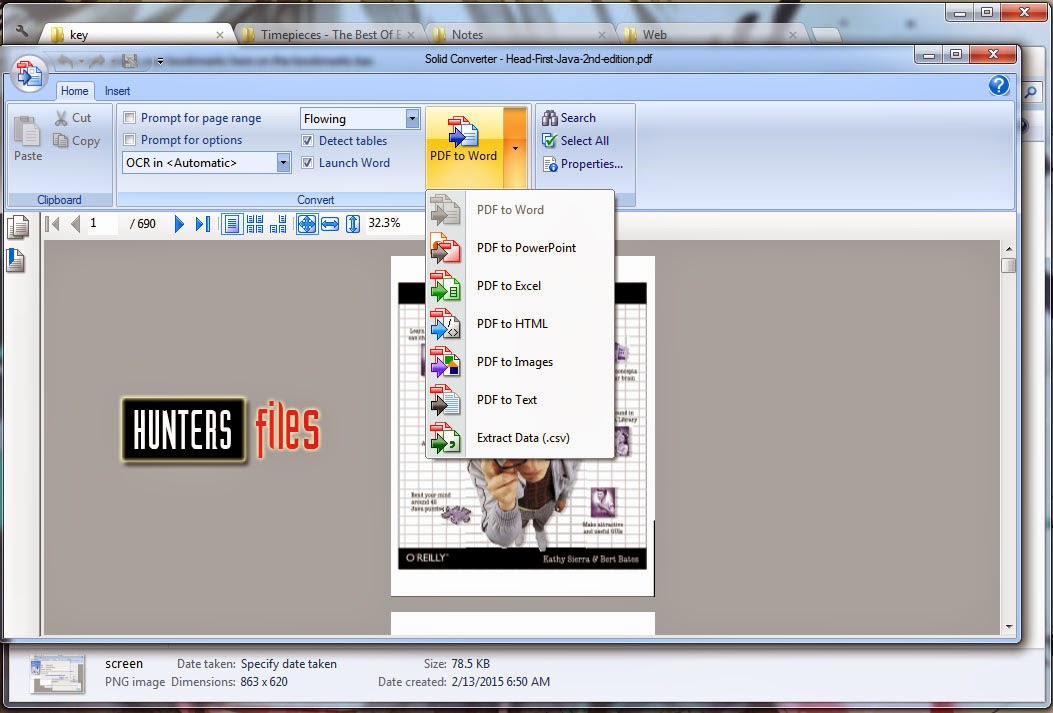This screenshot has width=1053, height=713.
Task: Switch to the Home ribbon tab
Action: pyautogui.click(x=75, y=91)
